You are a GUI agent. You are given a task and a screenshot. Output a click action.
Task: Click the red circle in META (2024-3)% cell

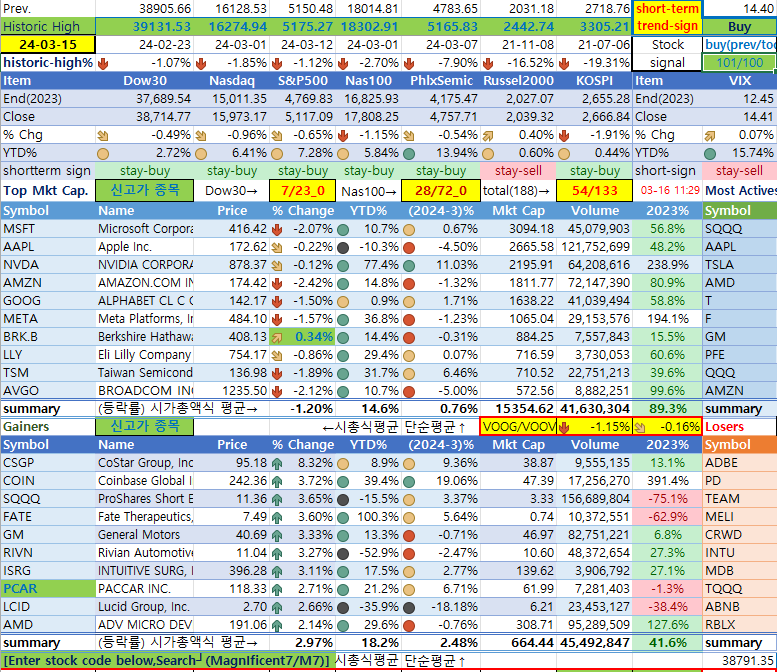pyautogui.click(x=409, y=320)
